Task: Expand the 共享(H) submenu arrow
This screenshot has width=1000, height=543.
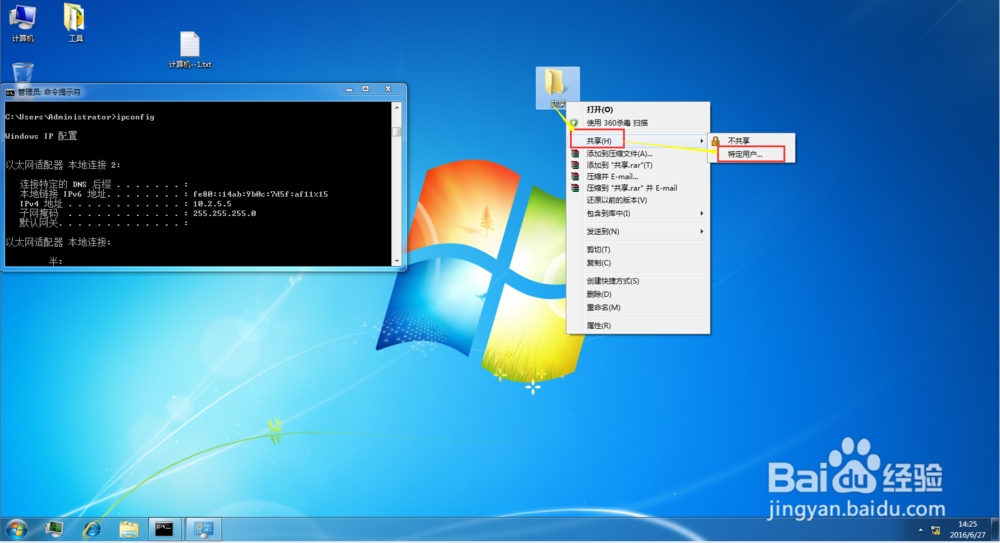Action: 702,140
